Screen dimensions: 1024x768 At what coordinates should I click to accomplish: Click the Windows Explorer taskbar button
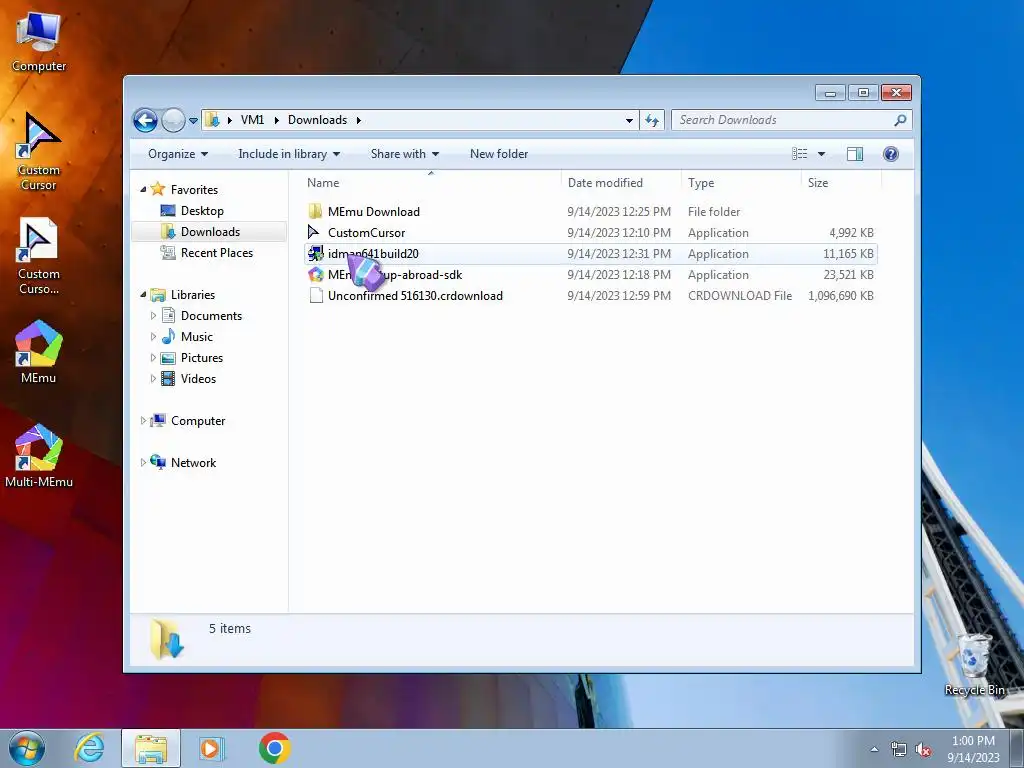[151, 748]
